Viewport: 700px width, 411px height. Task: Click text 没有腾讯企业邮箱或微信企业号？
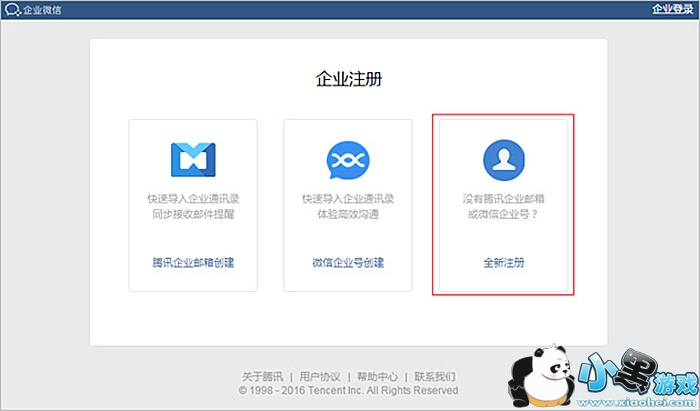[x=504, y=206]
